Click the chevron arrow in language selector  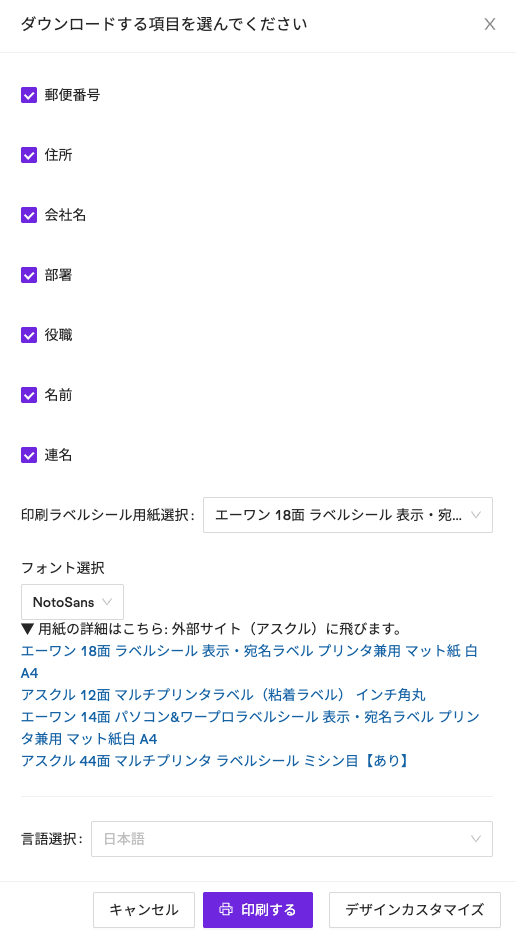coord(476,839)
